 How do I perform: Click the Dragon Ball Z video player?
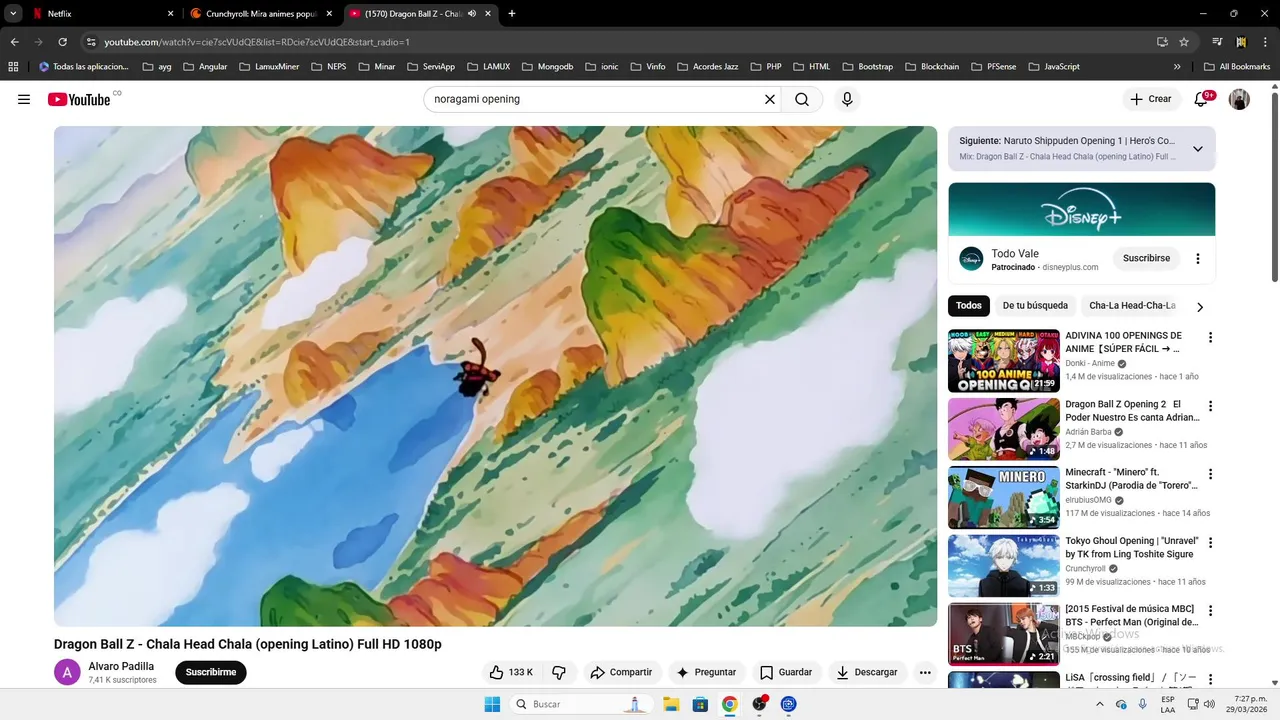(x=495, y=376)
